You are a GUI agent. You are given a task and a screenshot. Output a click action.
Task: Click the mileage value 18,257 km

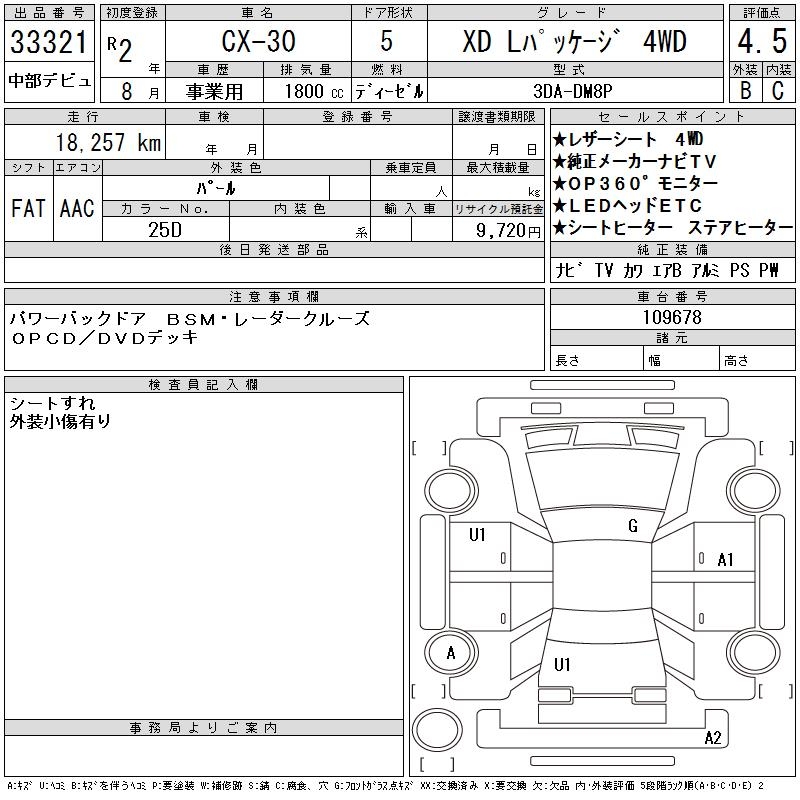tap(108, 142)
